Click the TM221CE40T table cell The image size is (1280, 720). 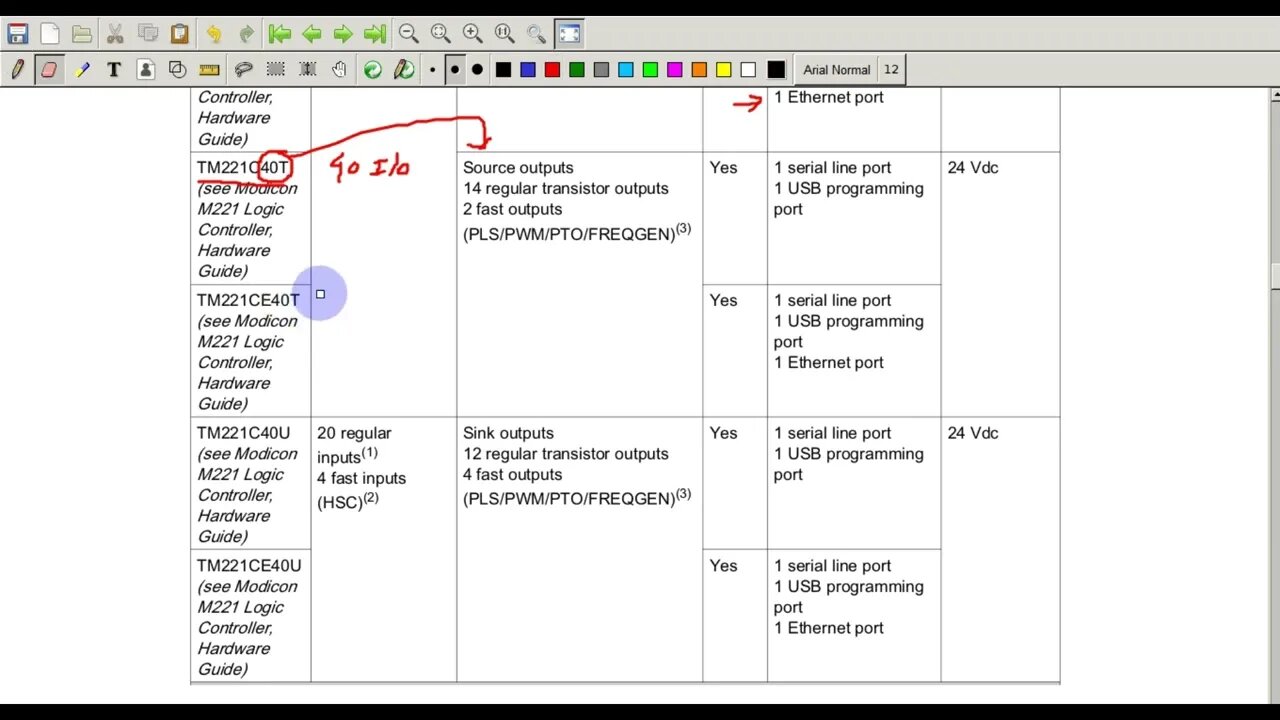coord(250,351)
